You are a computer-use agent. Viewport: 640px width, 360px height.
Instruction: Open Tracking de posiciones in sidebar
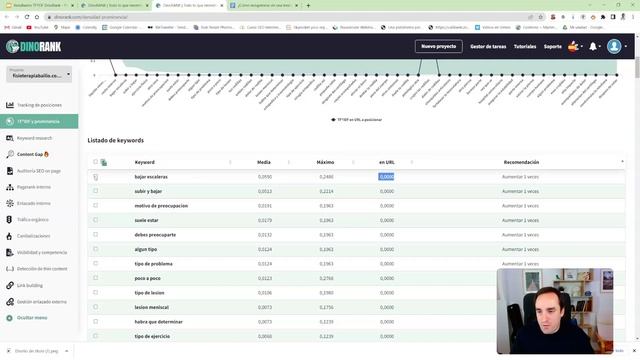(x=39, y=105)
